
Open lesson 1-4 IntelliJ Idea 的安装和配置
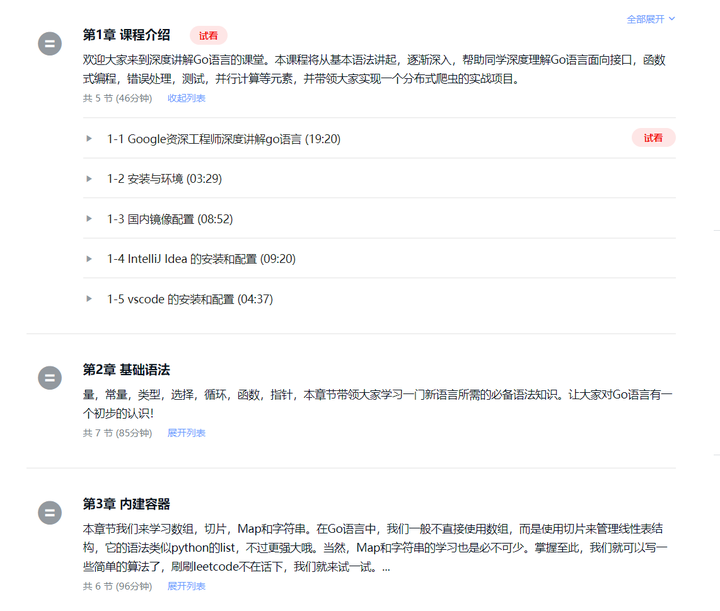(202, 259)
